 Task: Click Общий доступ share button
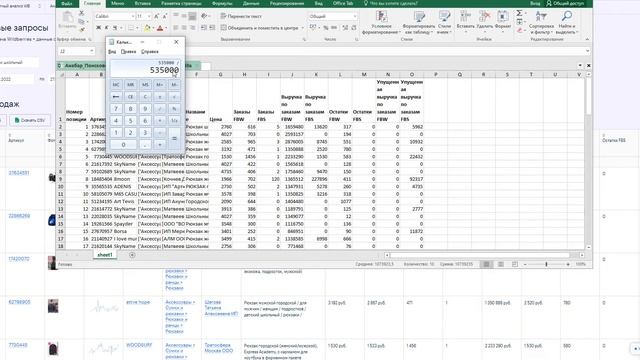[565, 3]
